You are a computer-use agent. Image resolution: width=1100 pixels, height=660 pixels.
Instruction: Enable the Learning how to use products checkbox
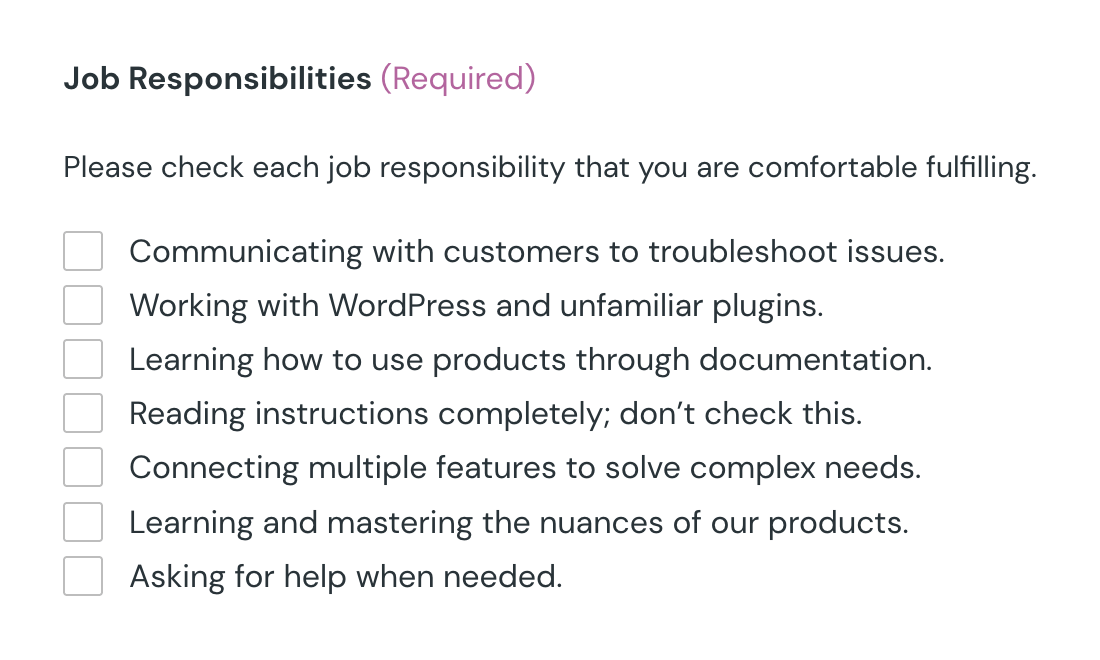point(83,359)
